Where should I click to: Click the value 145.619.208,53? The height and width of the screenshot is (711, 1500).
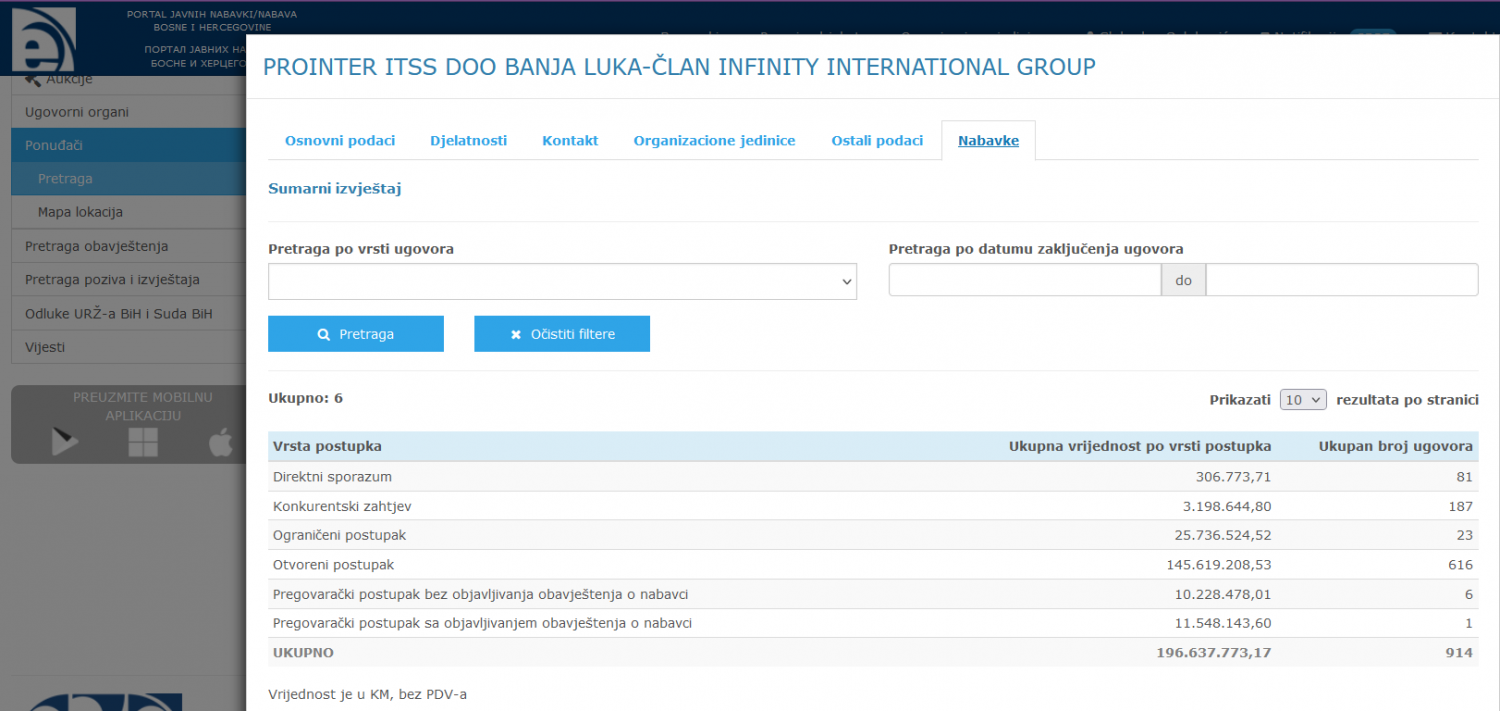pos(1219,565)
